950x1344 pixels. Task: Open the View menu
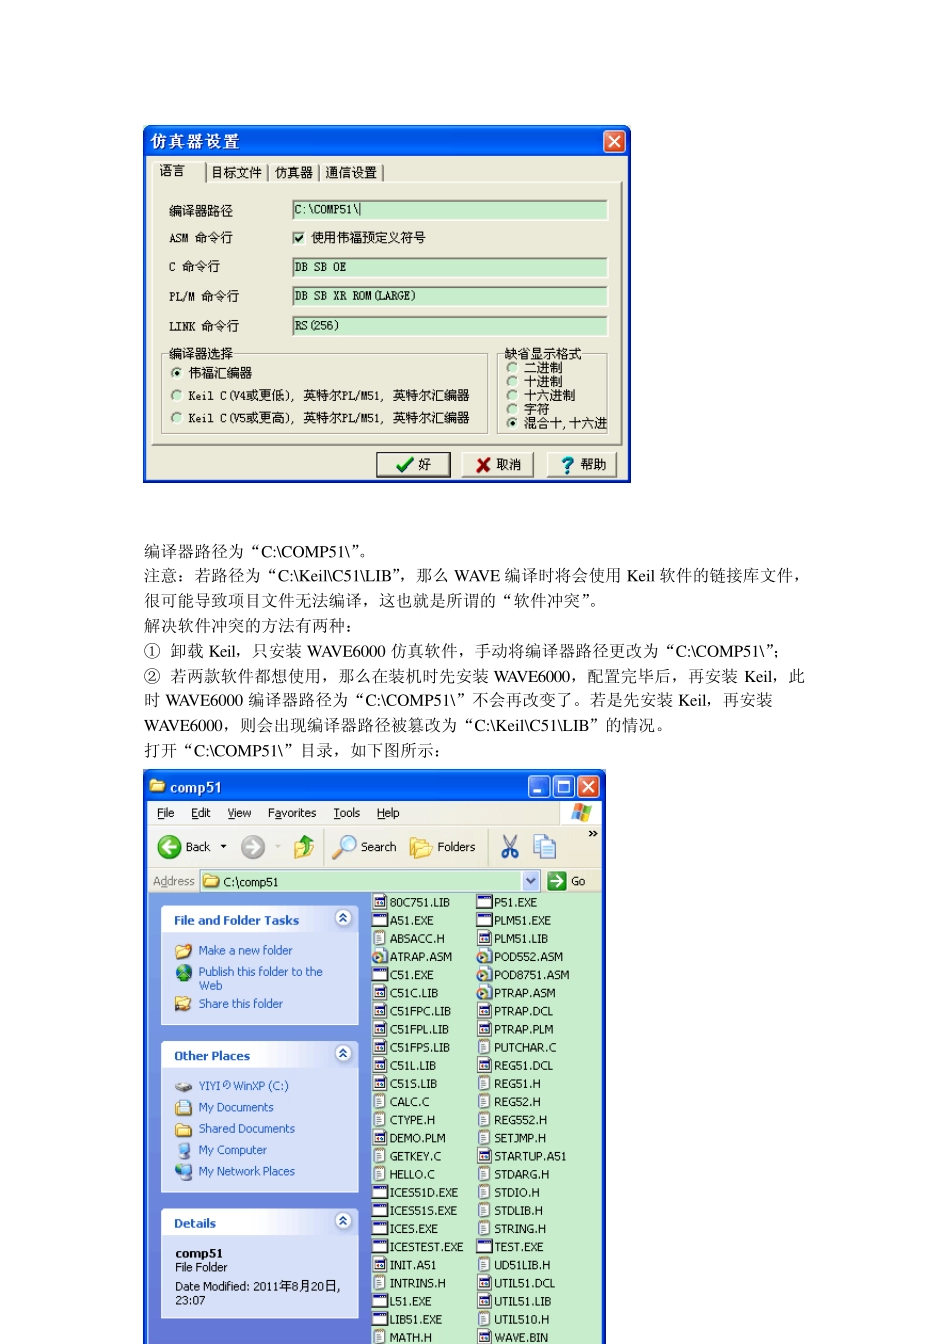pyautogui.click(x=239, y=813)
